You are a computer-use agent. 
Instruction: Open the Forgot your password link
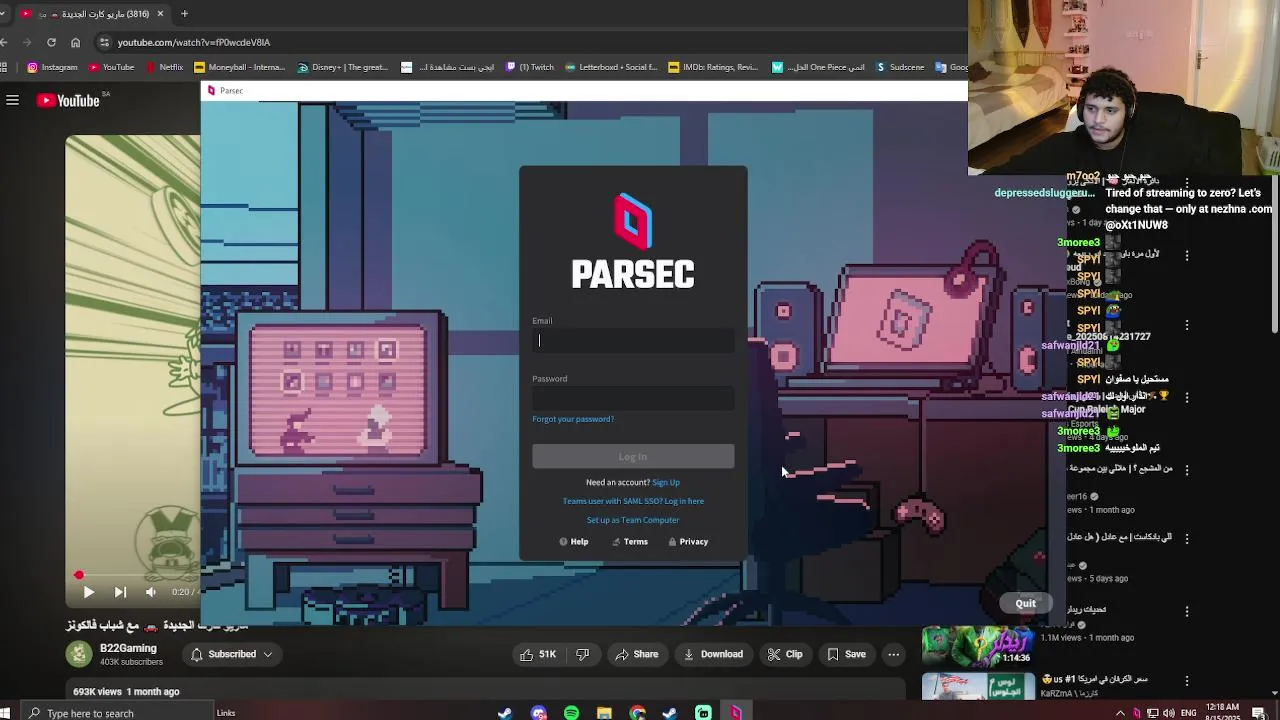tap(573, 419)
